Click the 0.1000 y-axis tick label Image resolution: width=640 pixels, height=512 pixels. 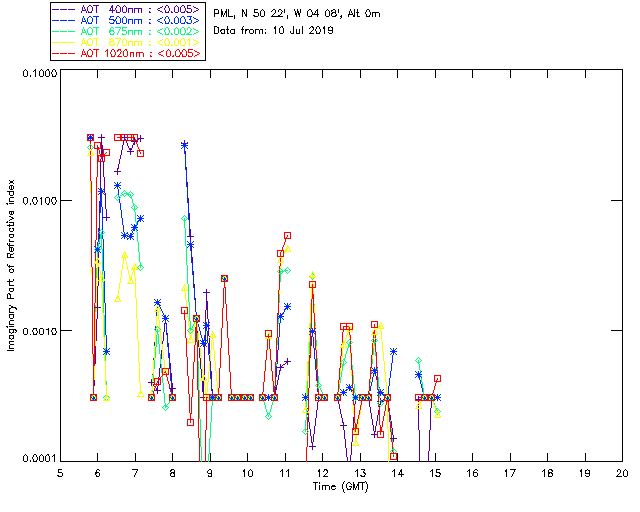[x=38, y=75]
